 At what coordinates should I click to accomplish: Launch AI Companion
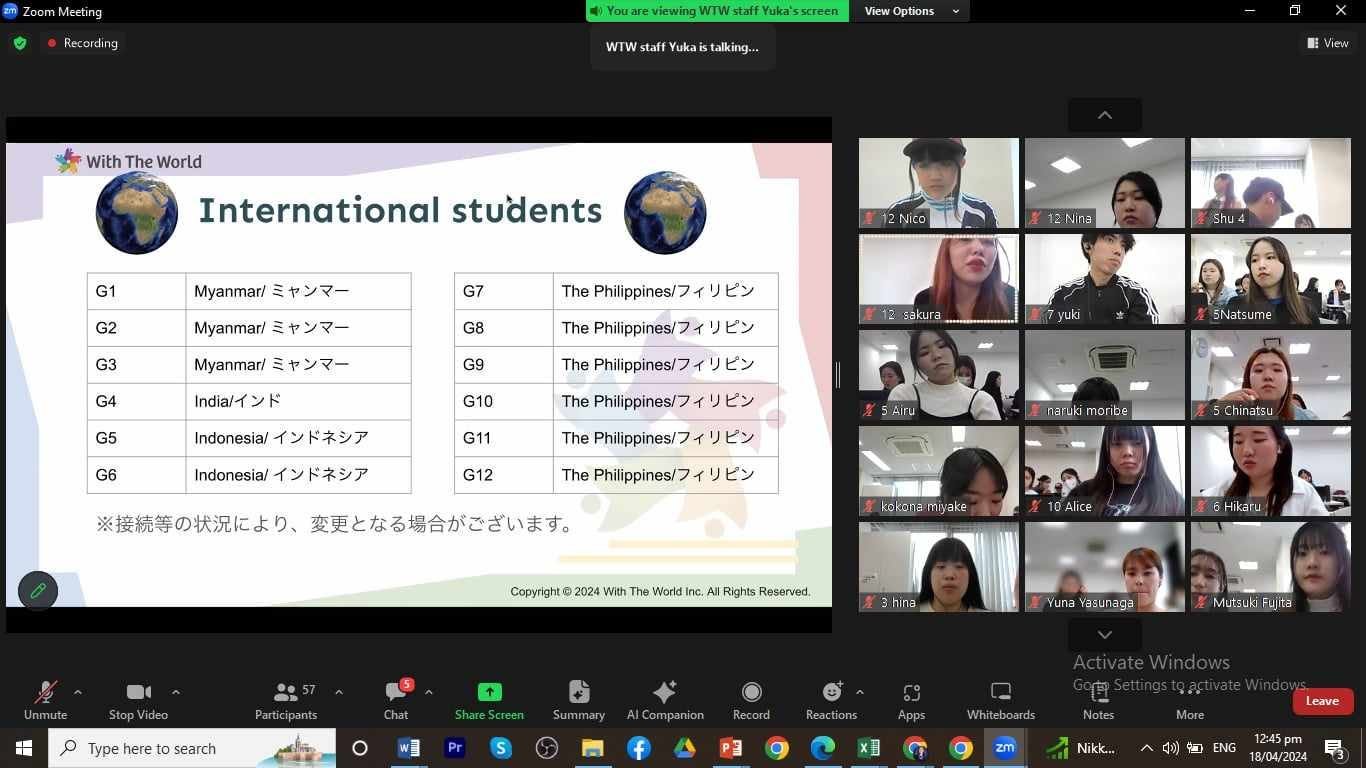[x=665, y=700]
